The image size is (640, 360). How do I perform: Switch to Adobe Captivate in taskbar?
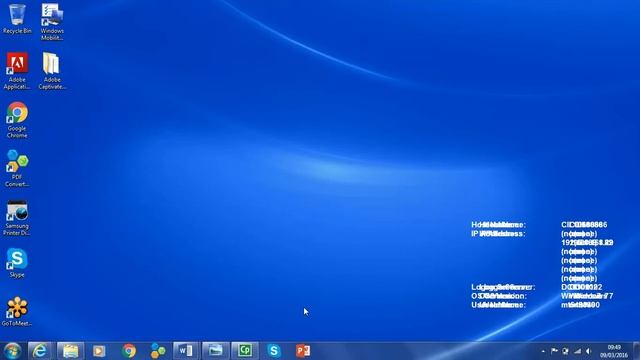click(x=245, y=351)
